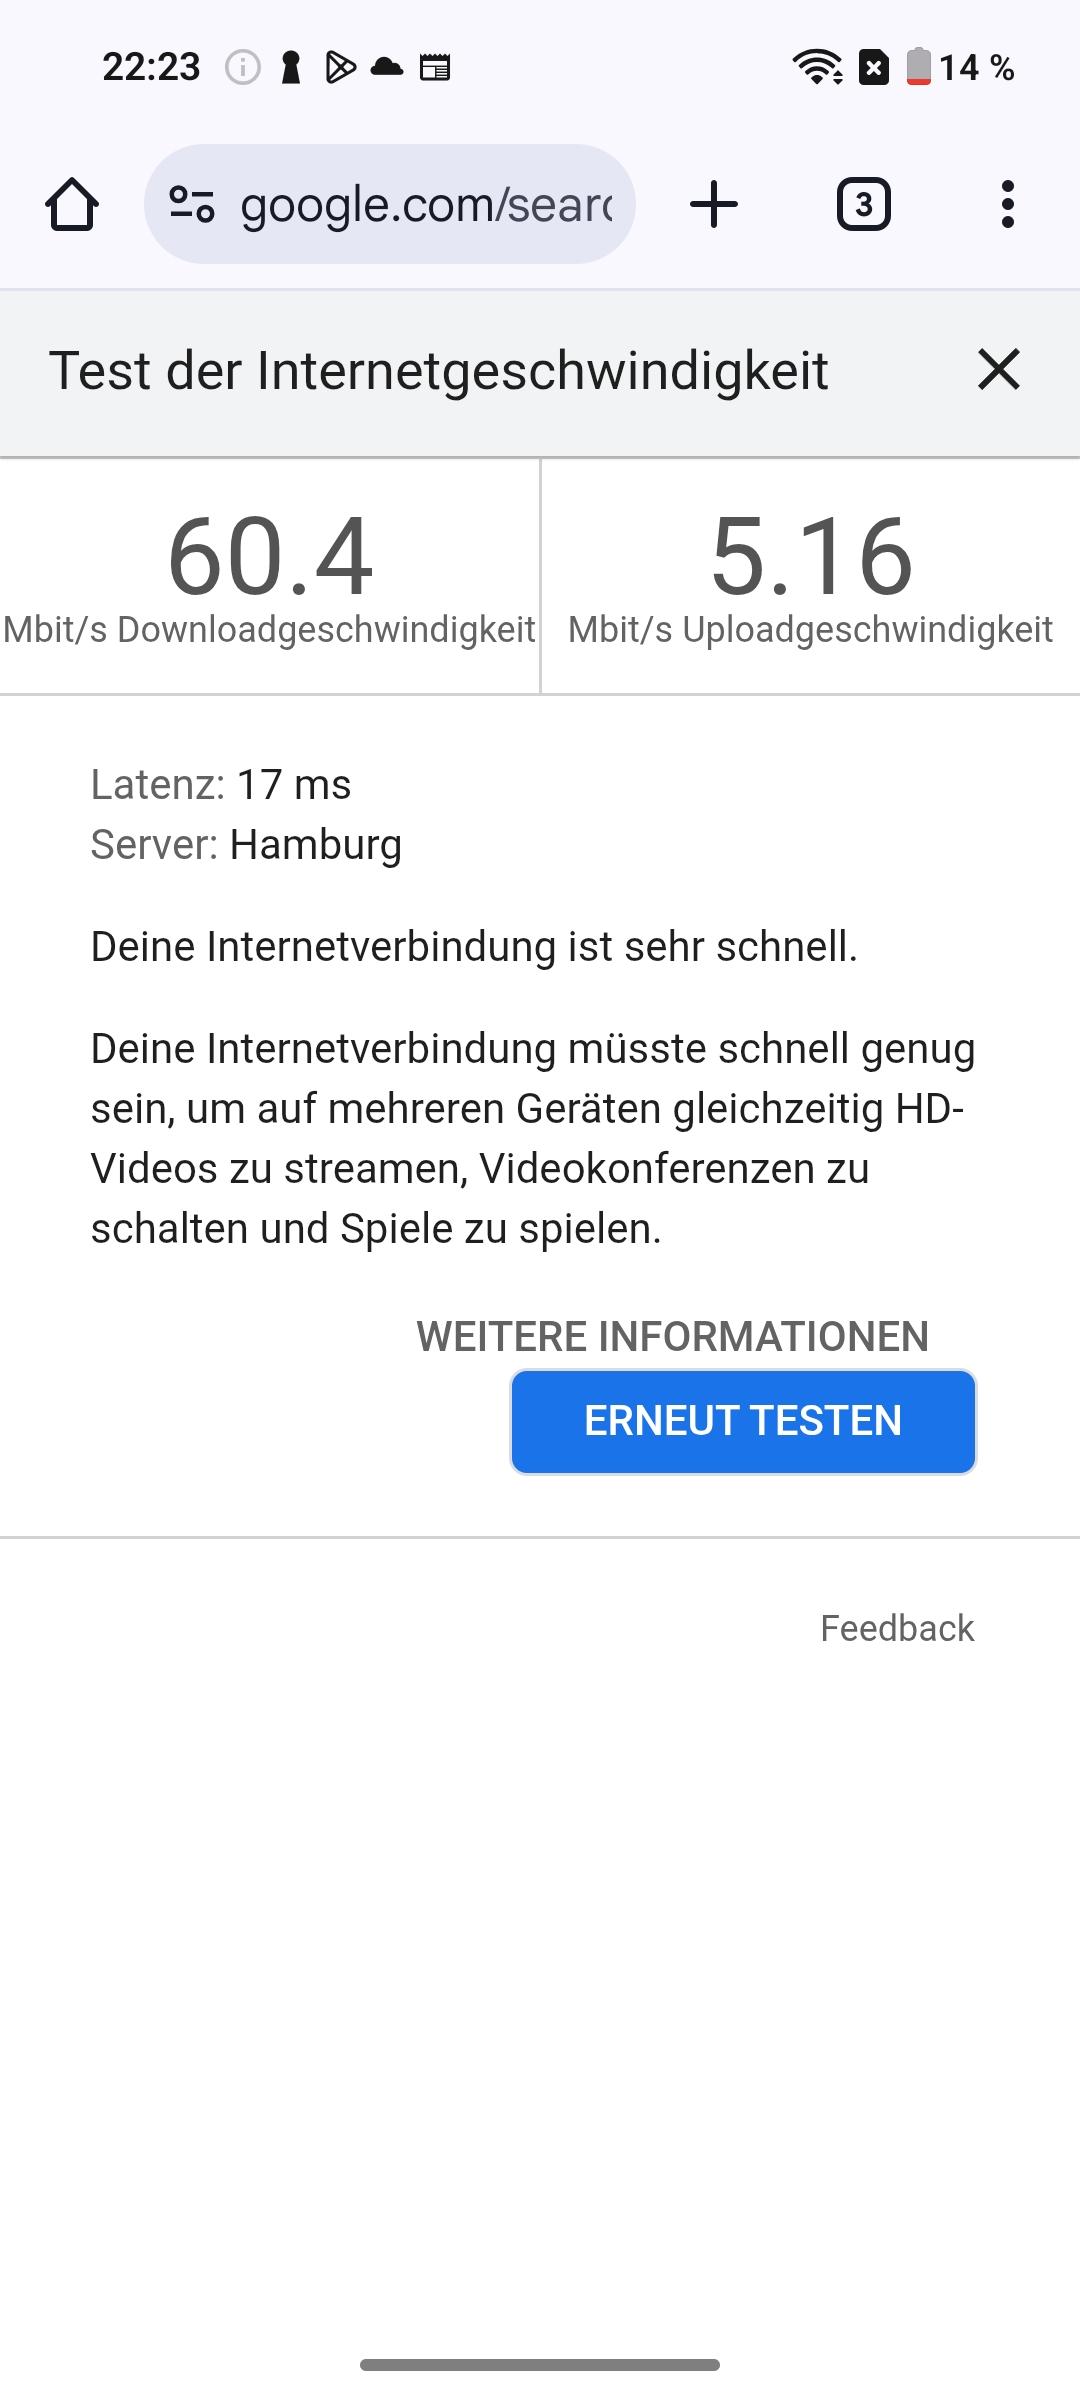Click the ERNEUT TESTEN button
The image size is (1080, 2392).
click(x=743, y=1421)
